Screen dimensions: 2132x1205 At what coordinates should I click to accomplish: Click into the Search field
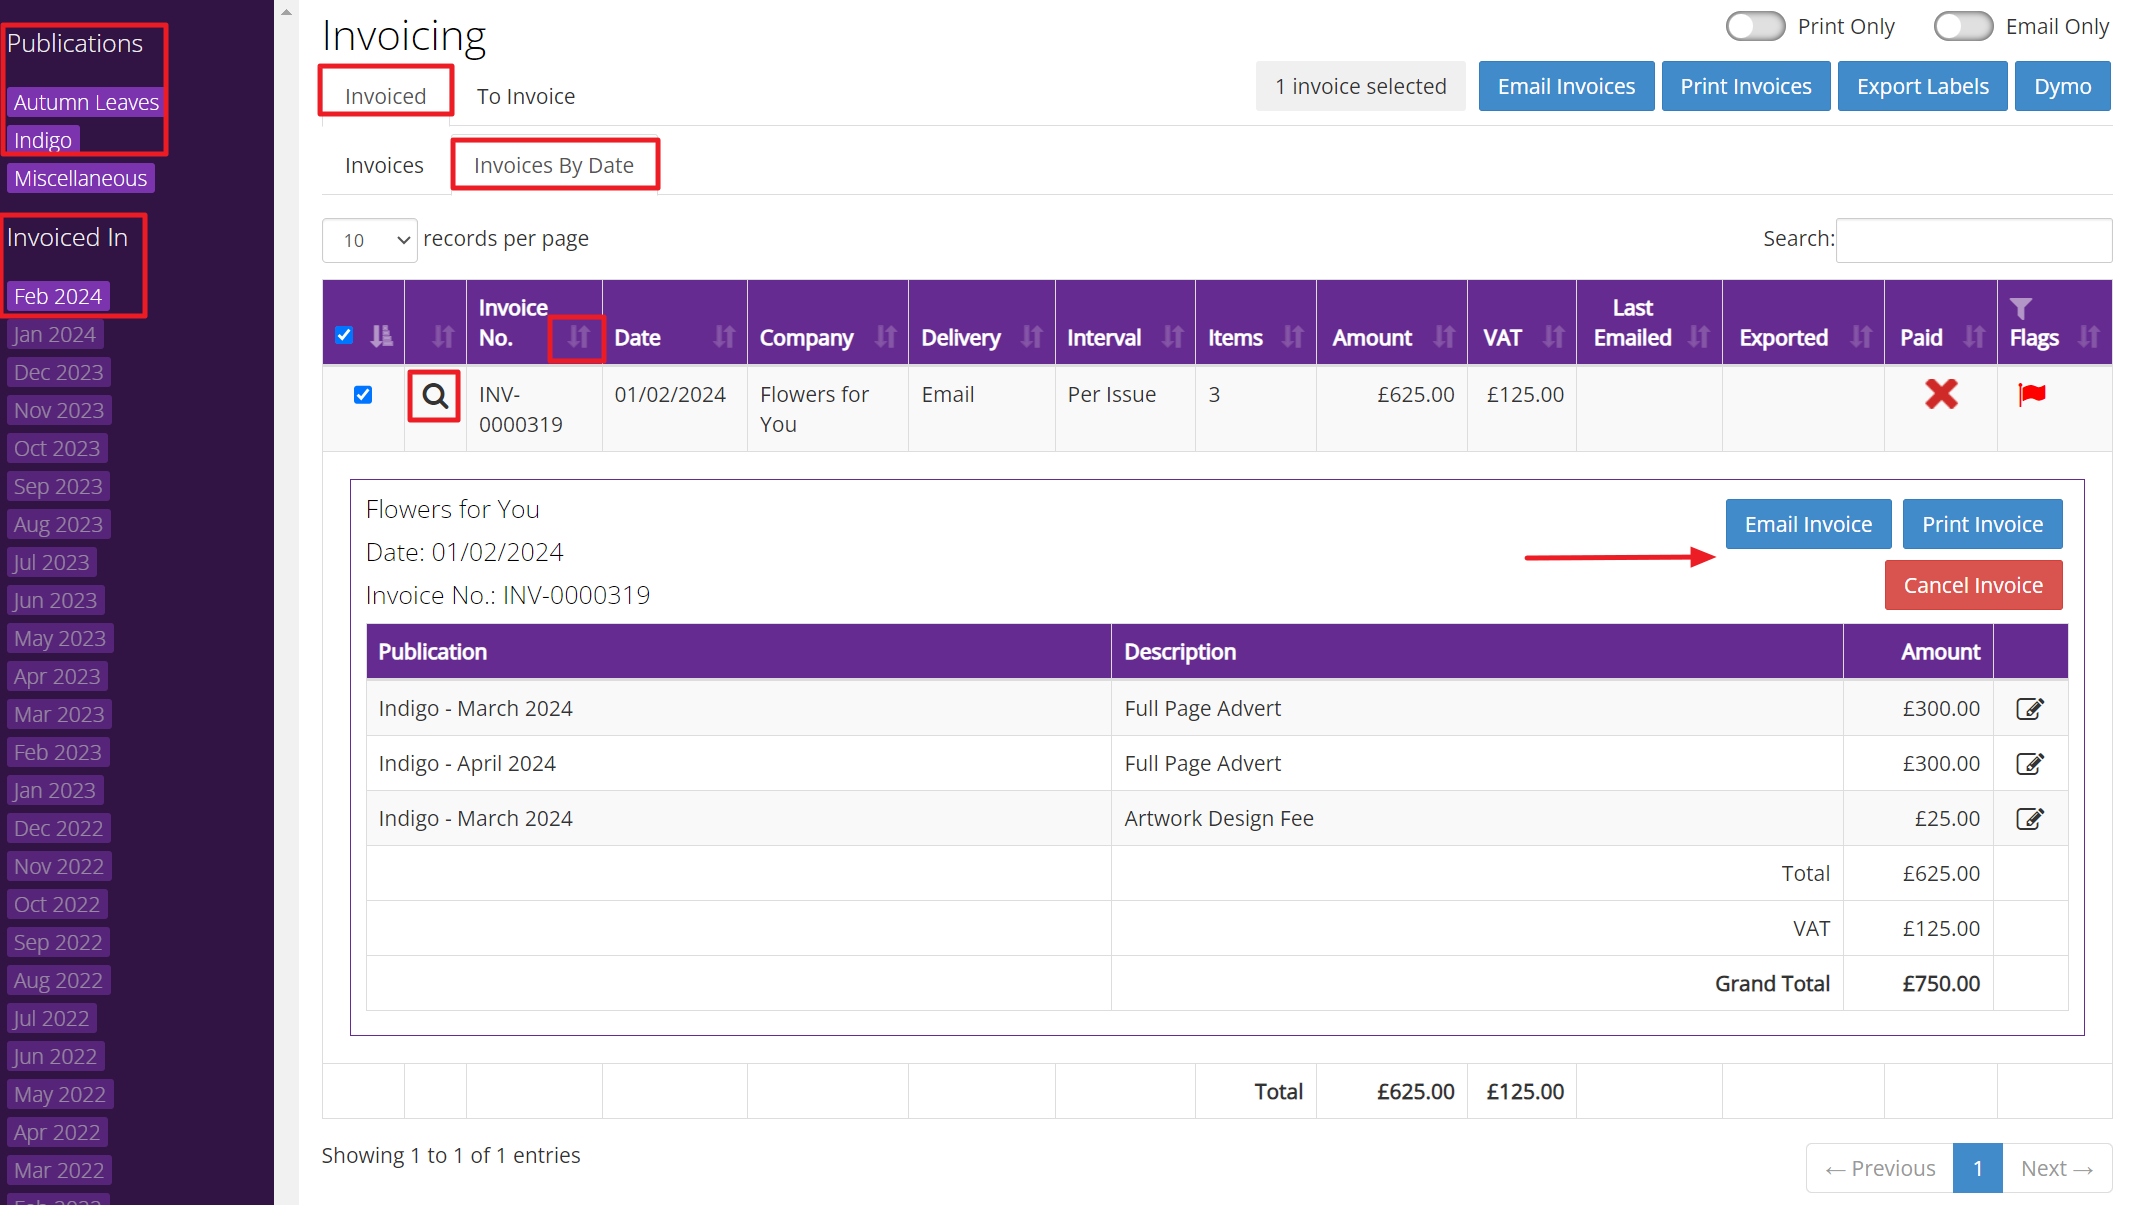click(x=1974, y=240)
